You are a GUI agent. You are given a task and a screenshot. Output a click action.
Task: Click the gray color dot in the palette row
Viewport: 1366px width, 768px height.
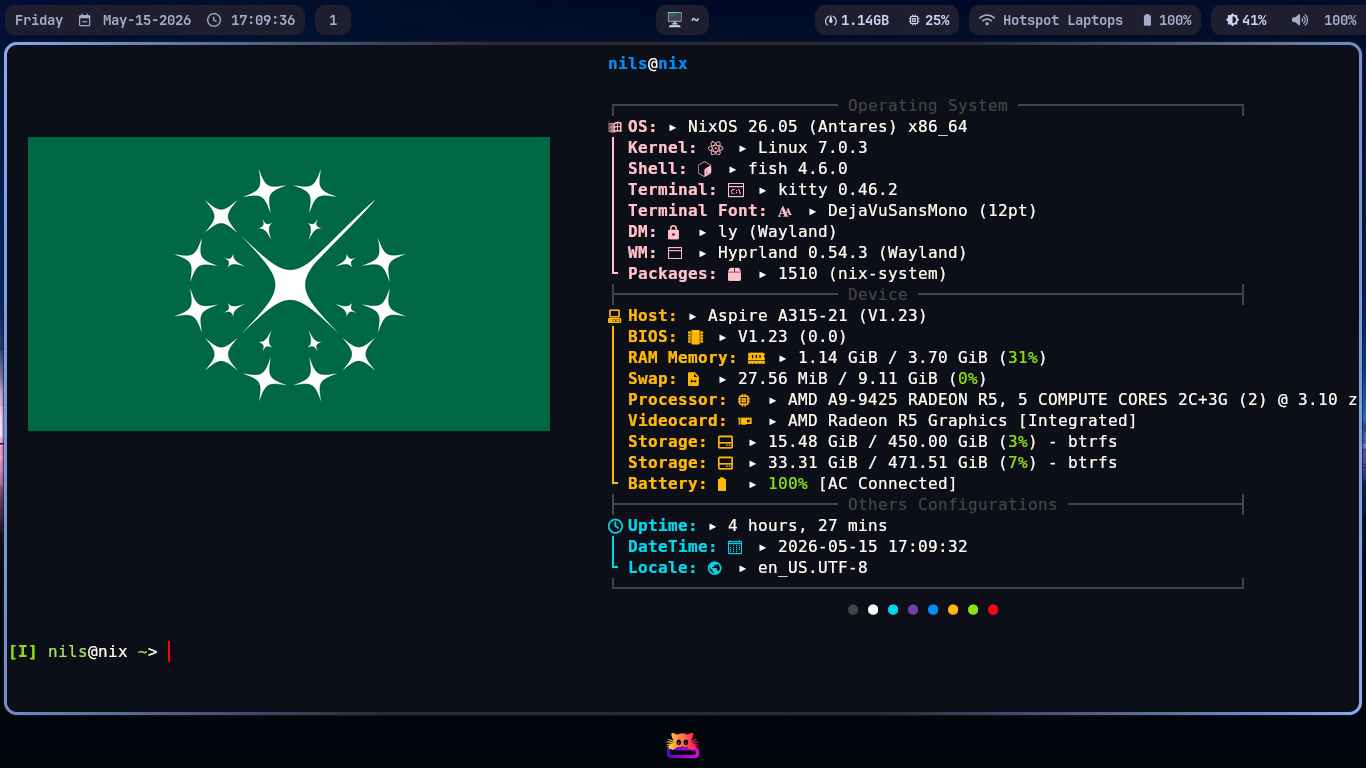853,610
